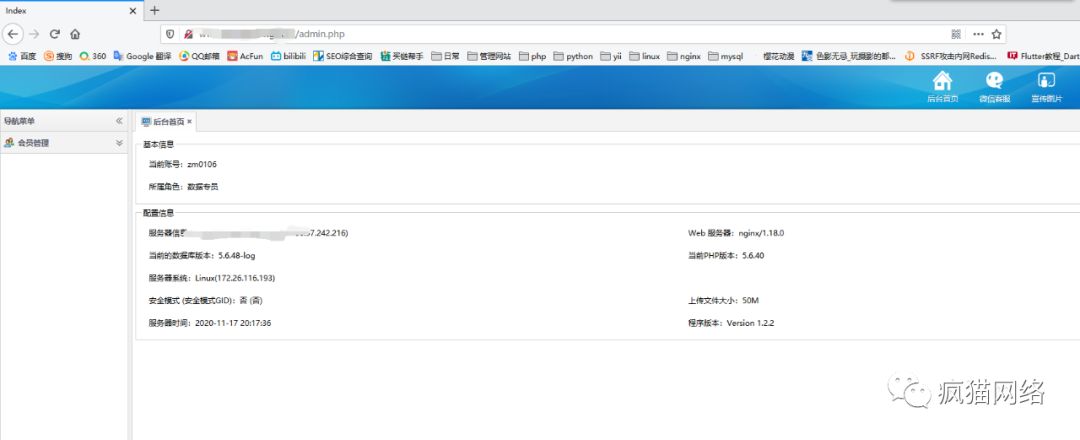Screen dimensions: 1080x440
Task: Open the browser home page icon
Action: tap(76, 34)
